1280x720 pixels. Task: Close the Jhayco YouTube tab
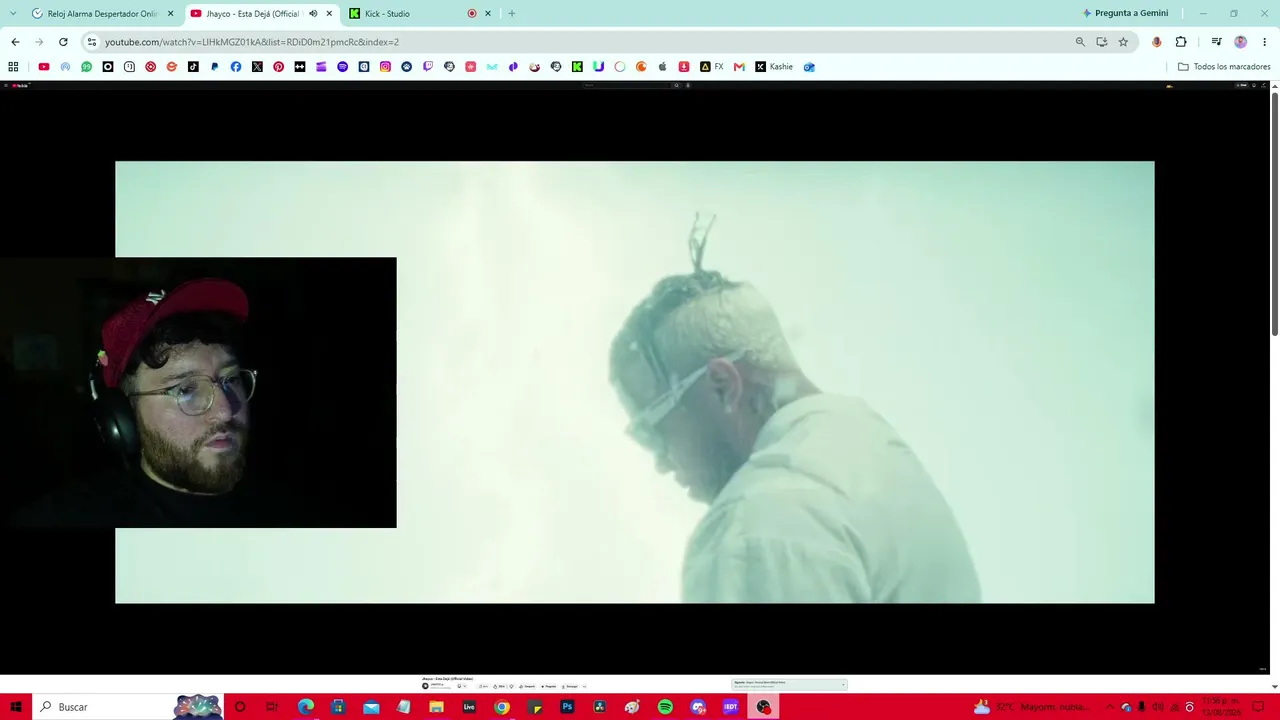(329, 14)
